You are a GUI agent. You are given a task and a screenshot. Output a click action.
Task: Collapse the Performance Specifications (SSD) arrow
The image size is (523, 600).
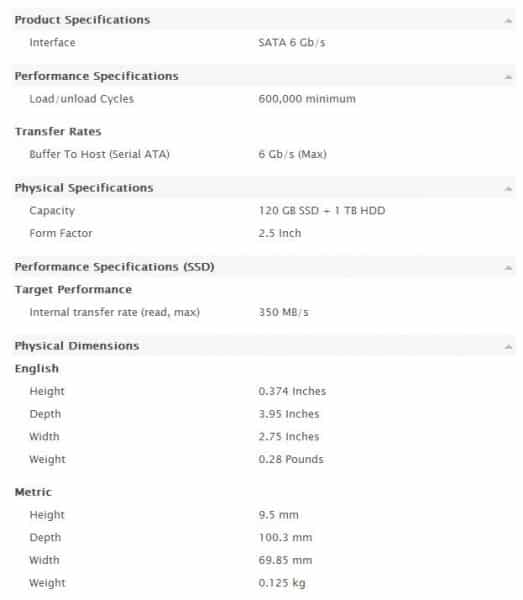point(508,267)
